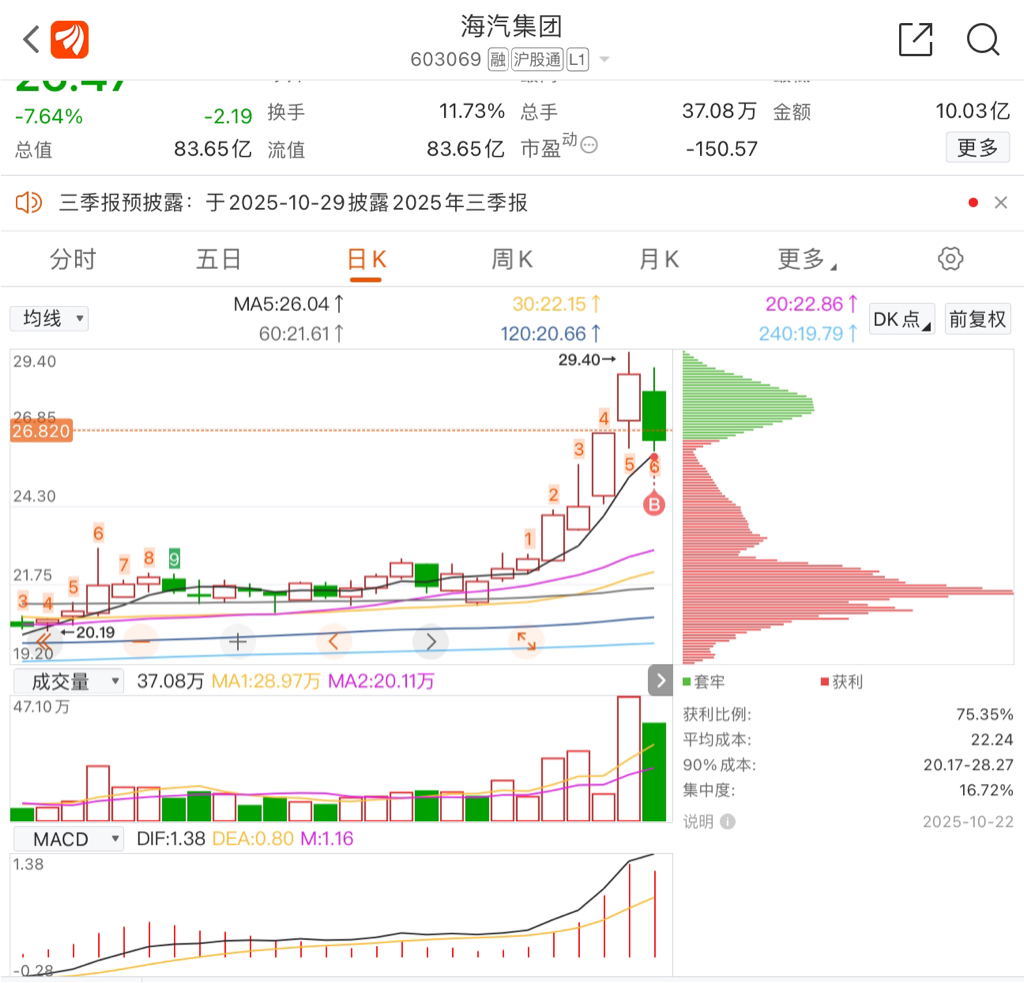Click the 获利比例 75.35% value
Screen dimensions: 1024x983
[x=985, y=715]
